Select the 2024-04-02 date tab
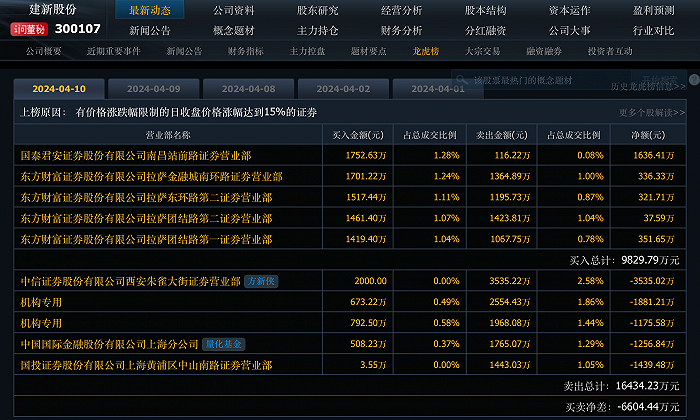 click(x=343, y=89)
